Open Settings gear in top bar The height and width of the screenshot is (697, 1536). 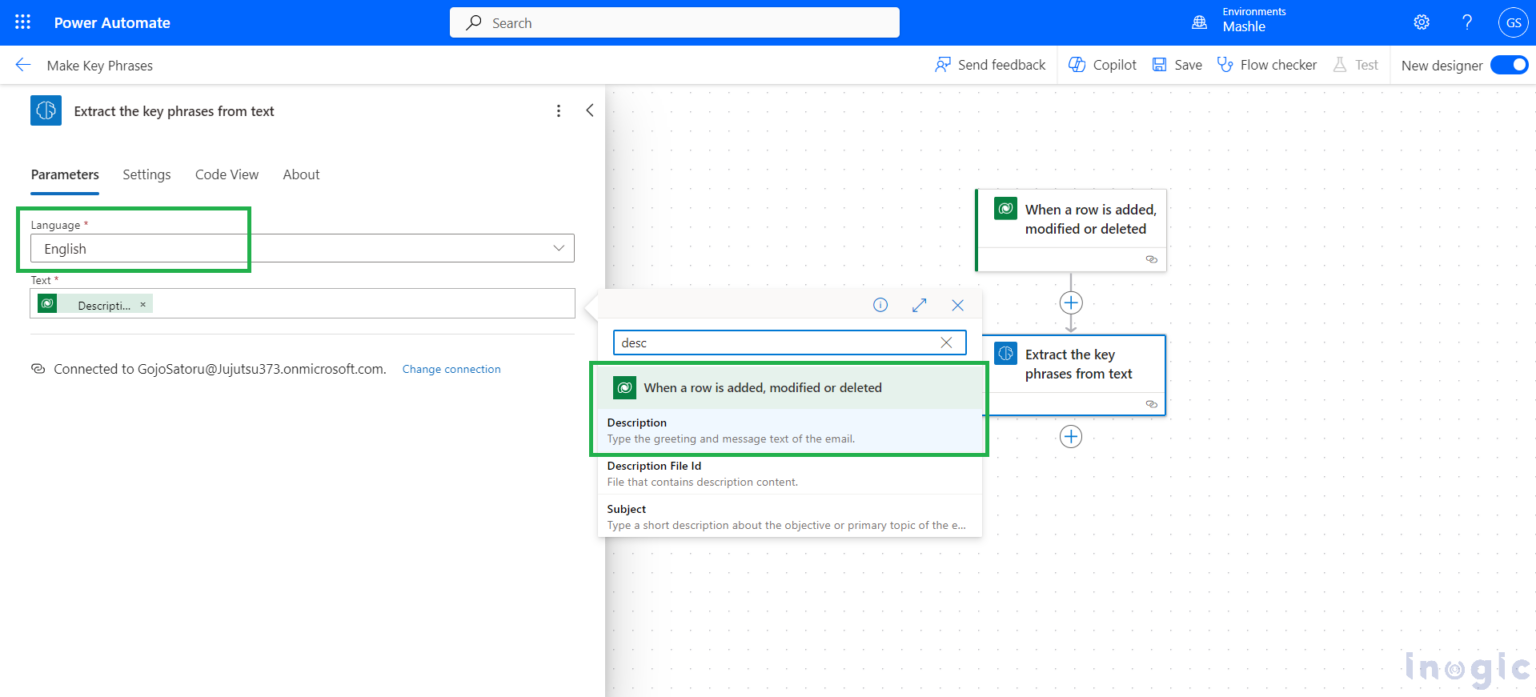tap(1421, 22)
